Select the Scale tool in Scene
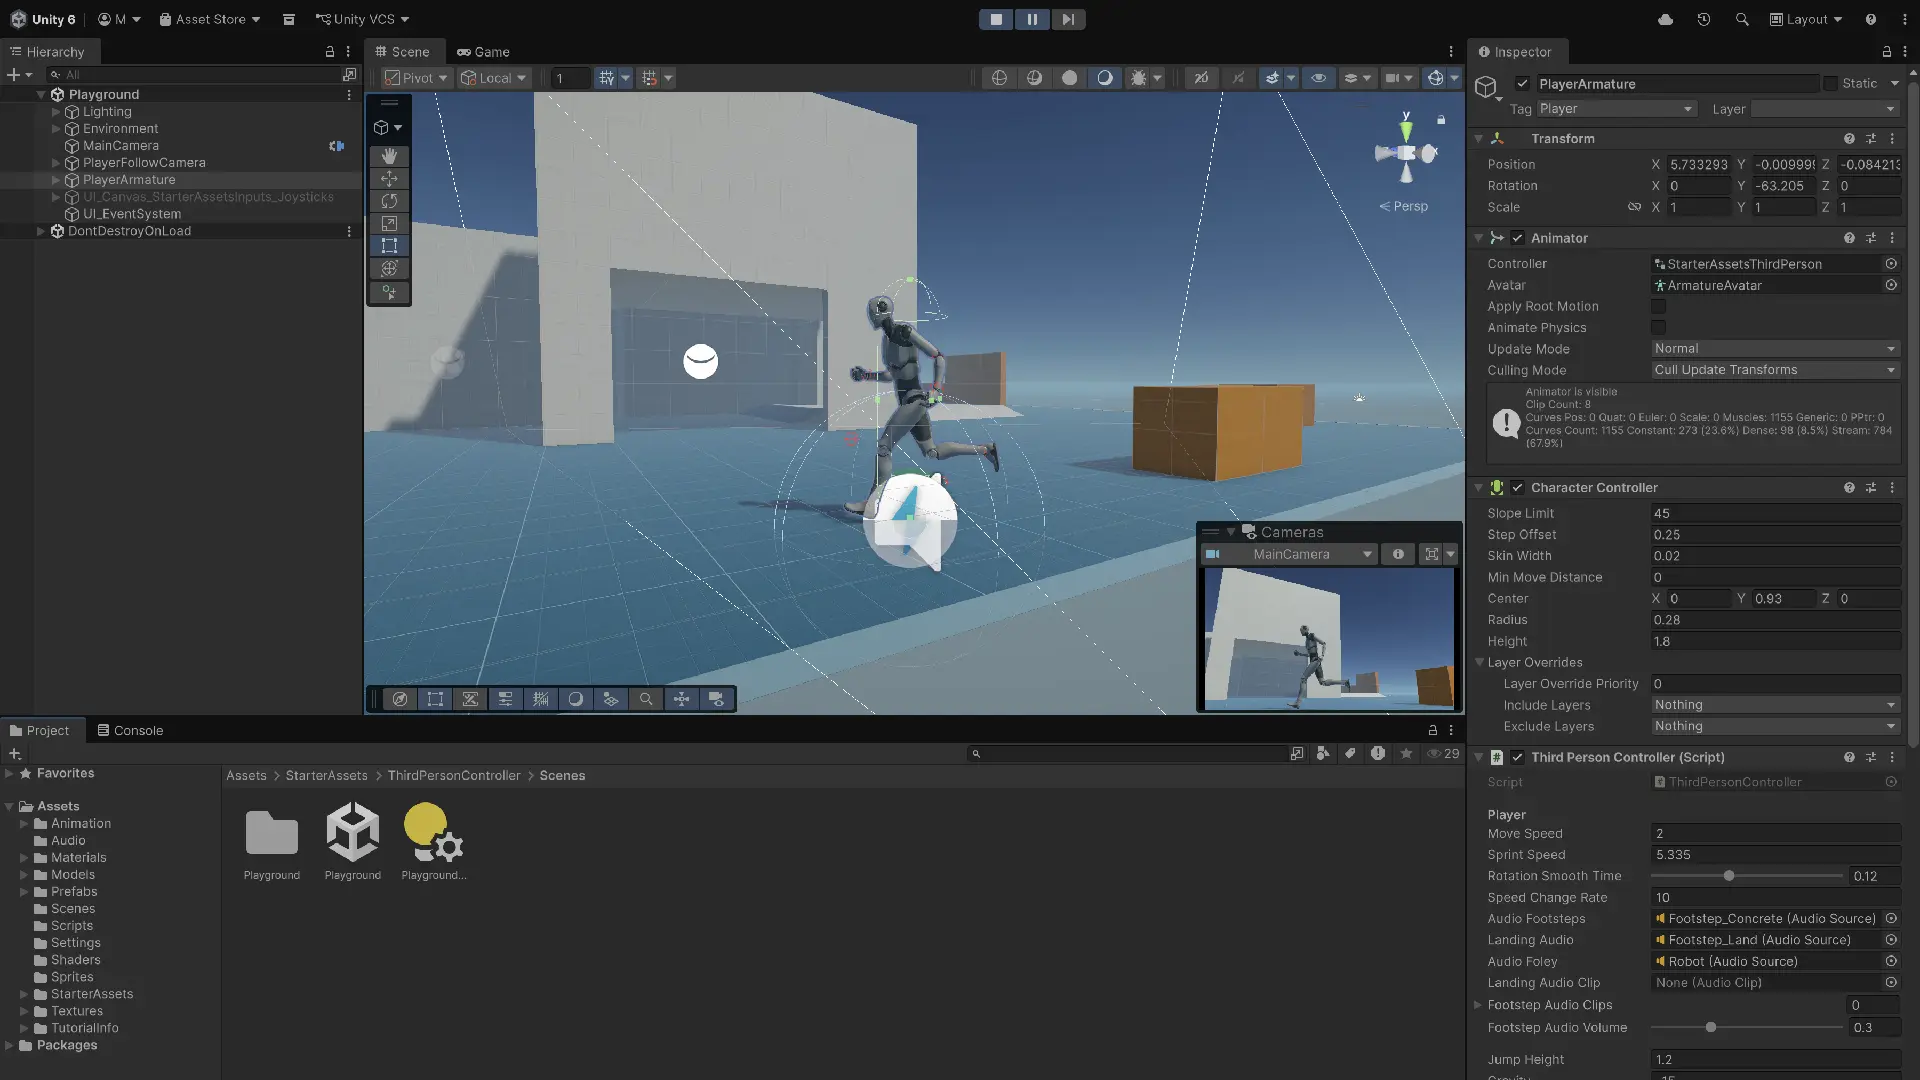The width and height of the screenshot is (1920, 1080). [x=389, y=224]
